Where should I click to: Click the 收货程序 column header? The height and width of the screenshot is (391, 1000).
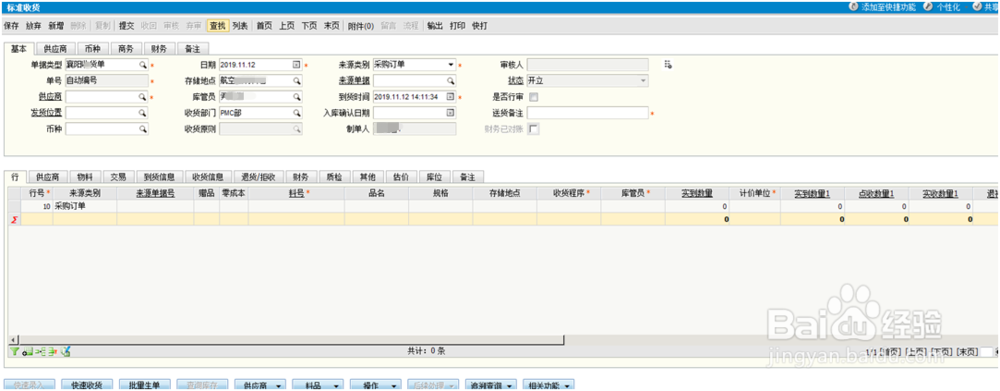coord(568,193)
